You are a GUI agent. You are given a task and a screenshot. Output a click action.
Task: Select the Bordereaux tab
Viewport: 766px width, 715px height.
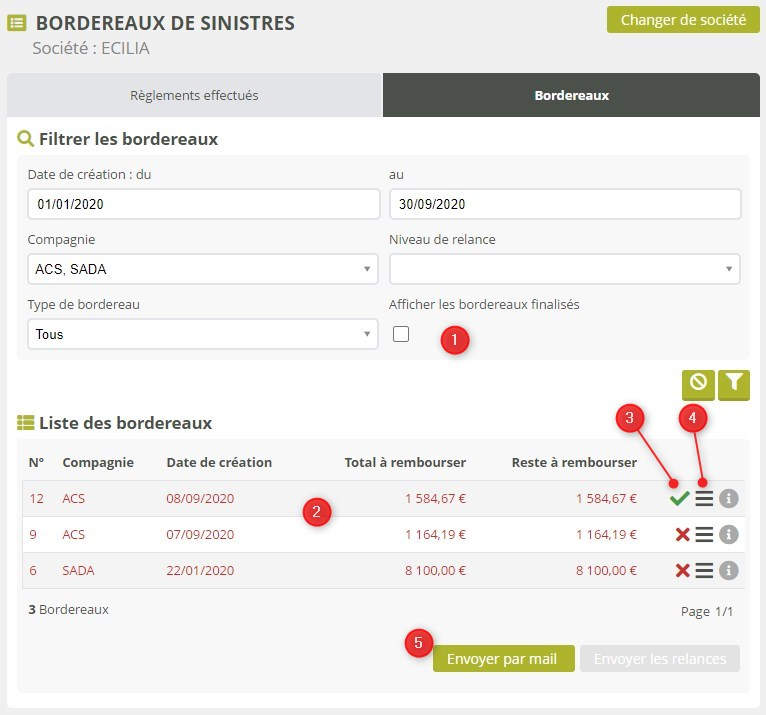pos(572,96)
